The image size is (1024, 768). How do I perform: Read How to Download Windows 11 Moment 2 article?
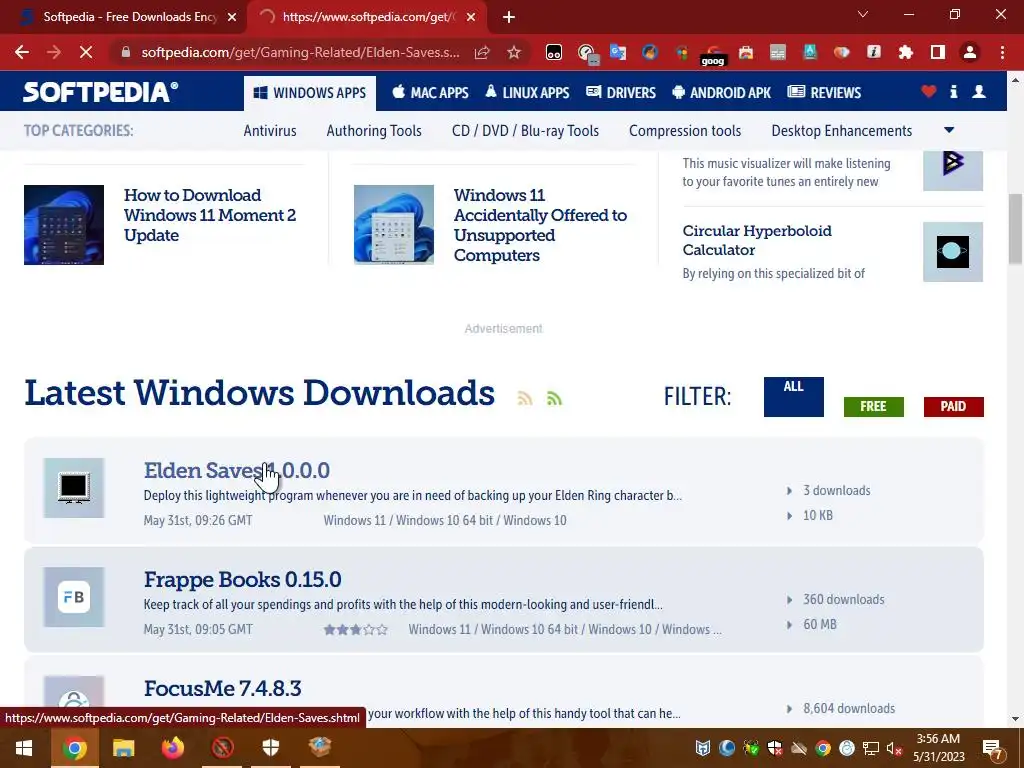(210, 215)
